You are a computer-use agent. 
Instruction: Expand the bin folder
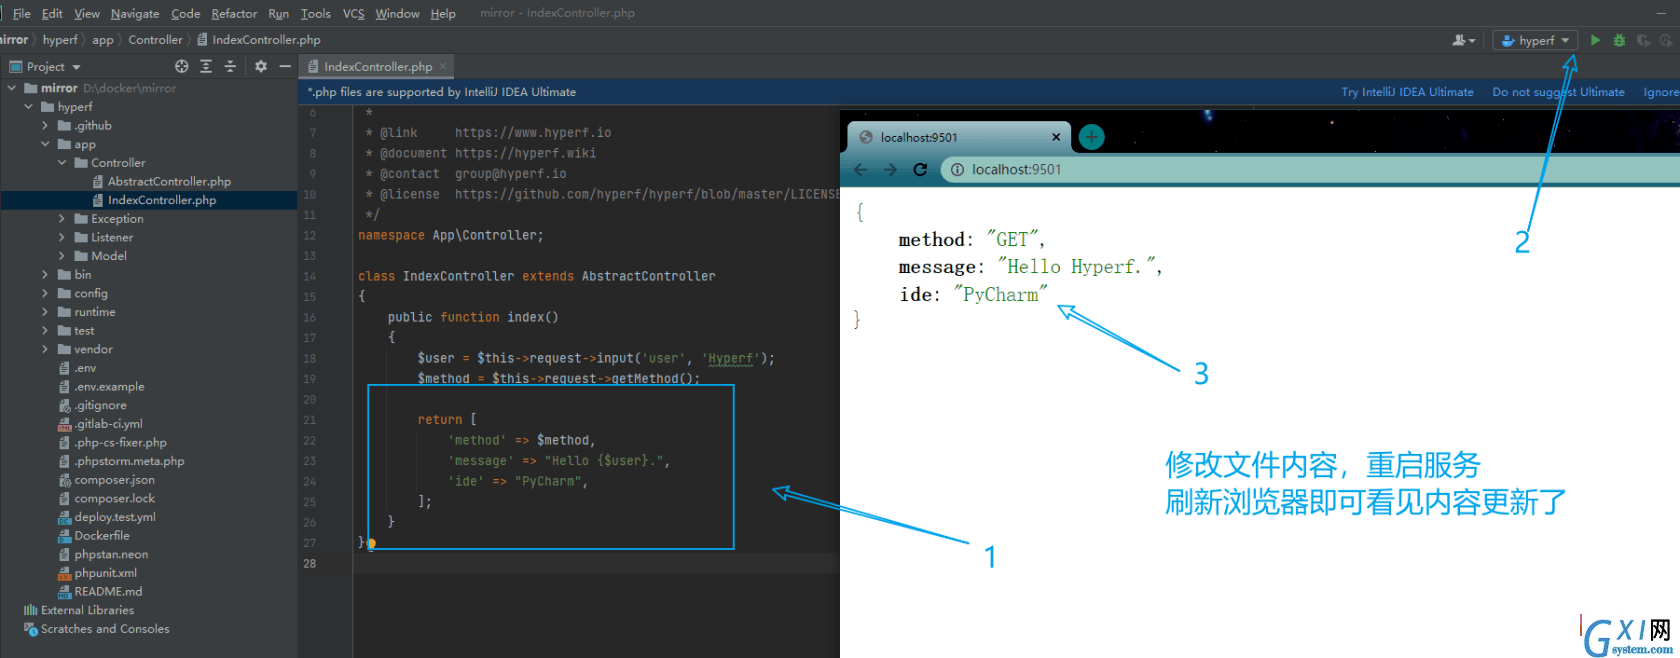point(45,275)
